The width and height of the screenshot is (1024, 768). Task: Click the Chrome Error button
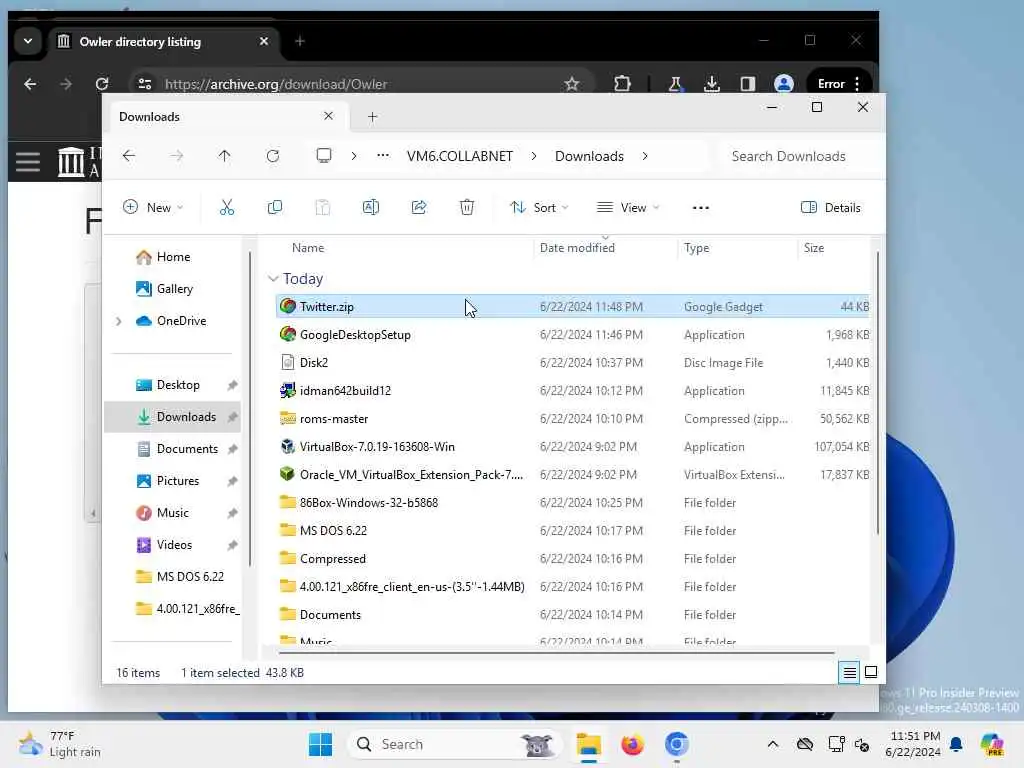(x=839, y=84)
